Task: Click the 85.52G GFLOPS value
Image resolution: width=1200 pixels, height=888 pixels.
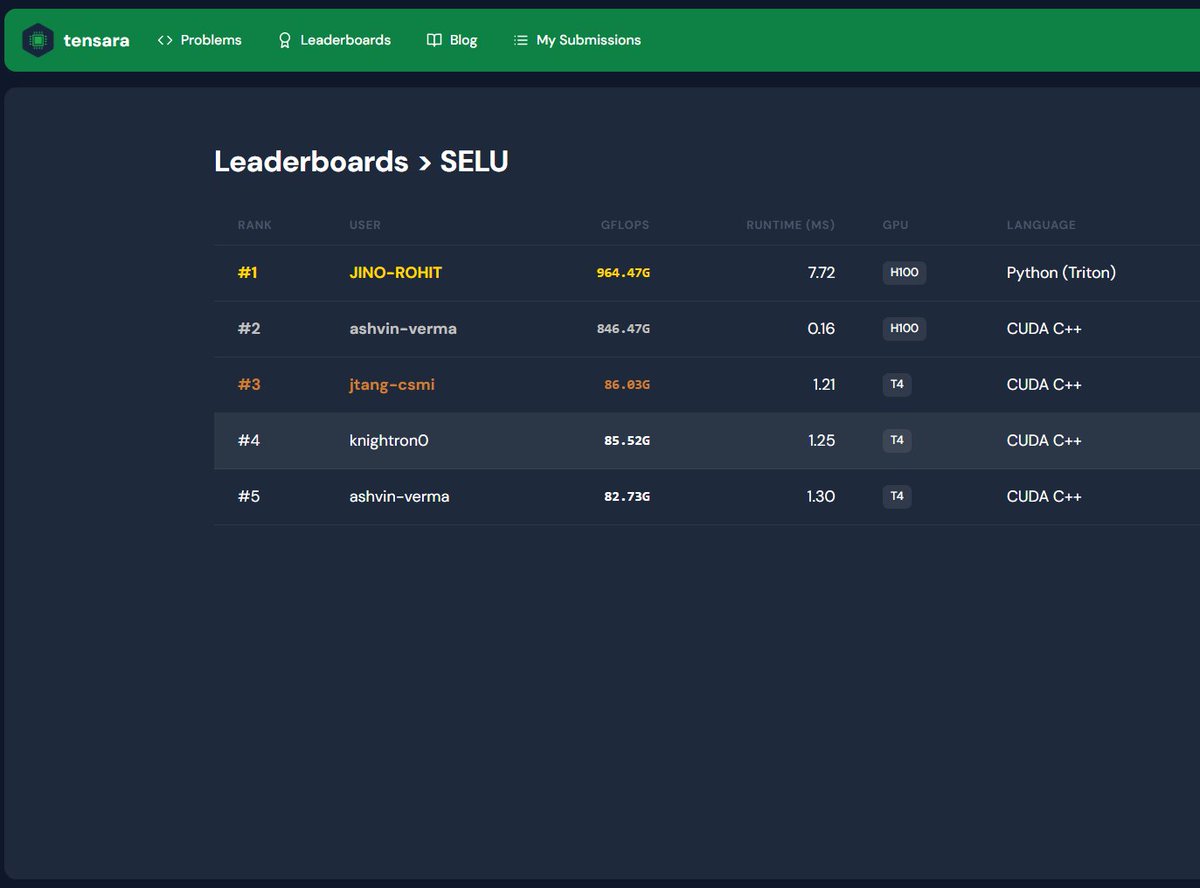Action: pyautogui.click(x=627, y=441)
